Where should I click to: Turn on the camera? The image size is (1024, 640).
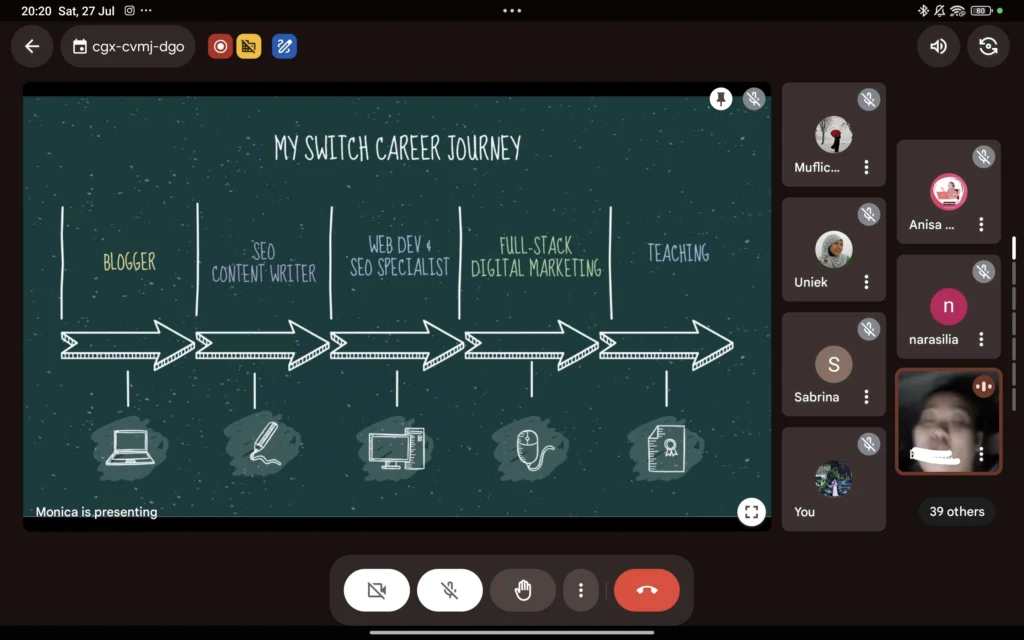click(x=376, y=590)
